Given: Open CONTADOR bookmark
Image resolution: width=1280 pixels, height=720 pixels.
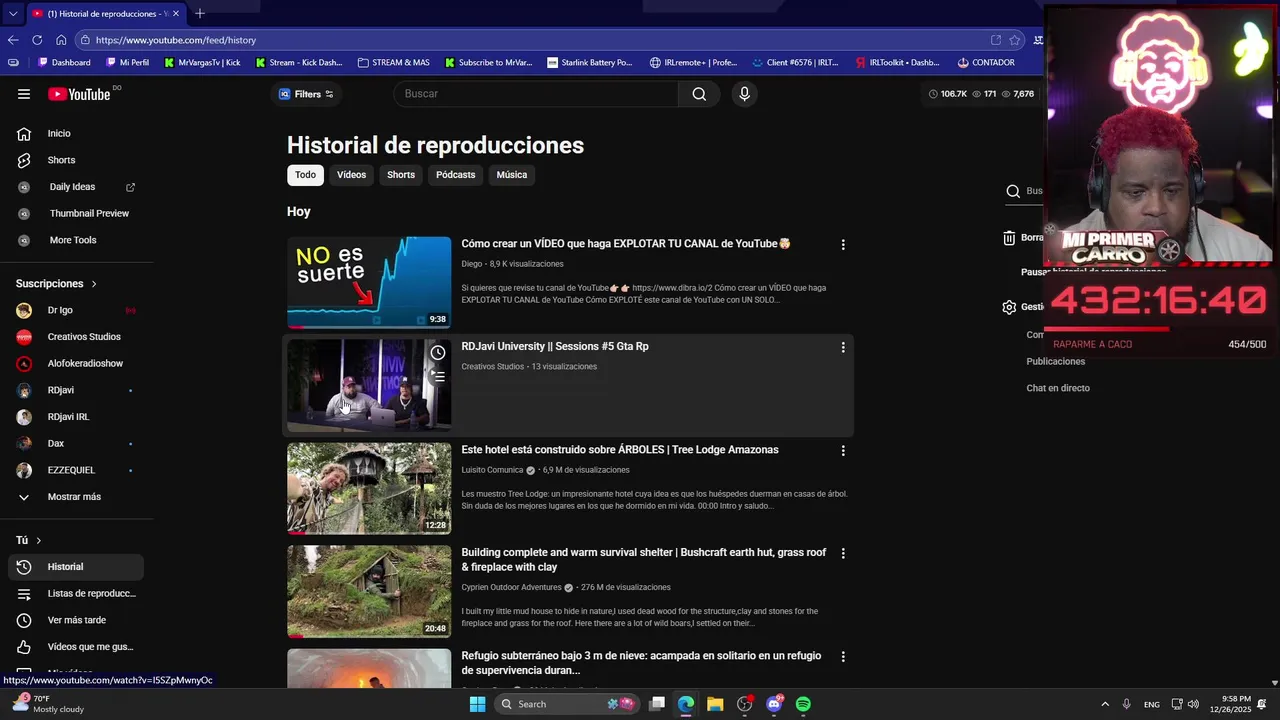Looking at the screenshot, I should [985, 62].
